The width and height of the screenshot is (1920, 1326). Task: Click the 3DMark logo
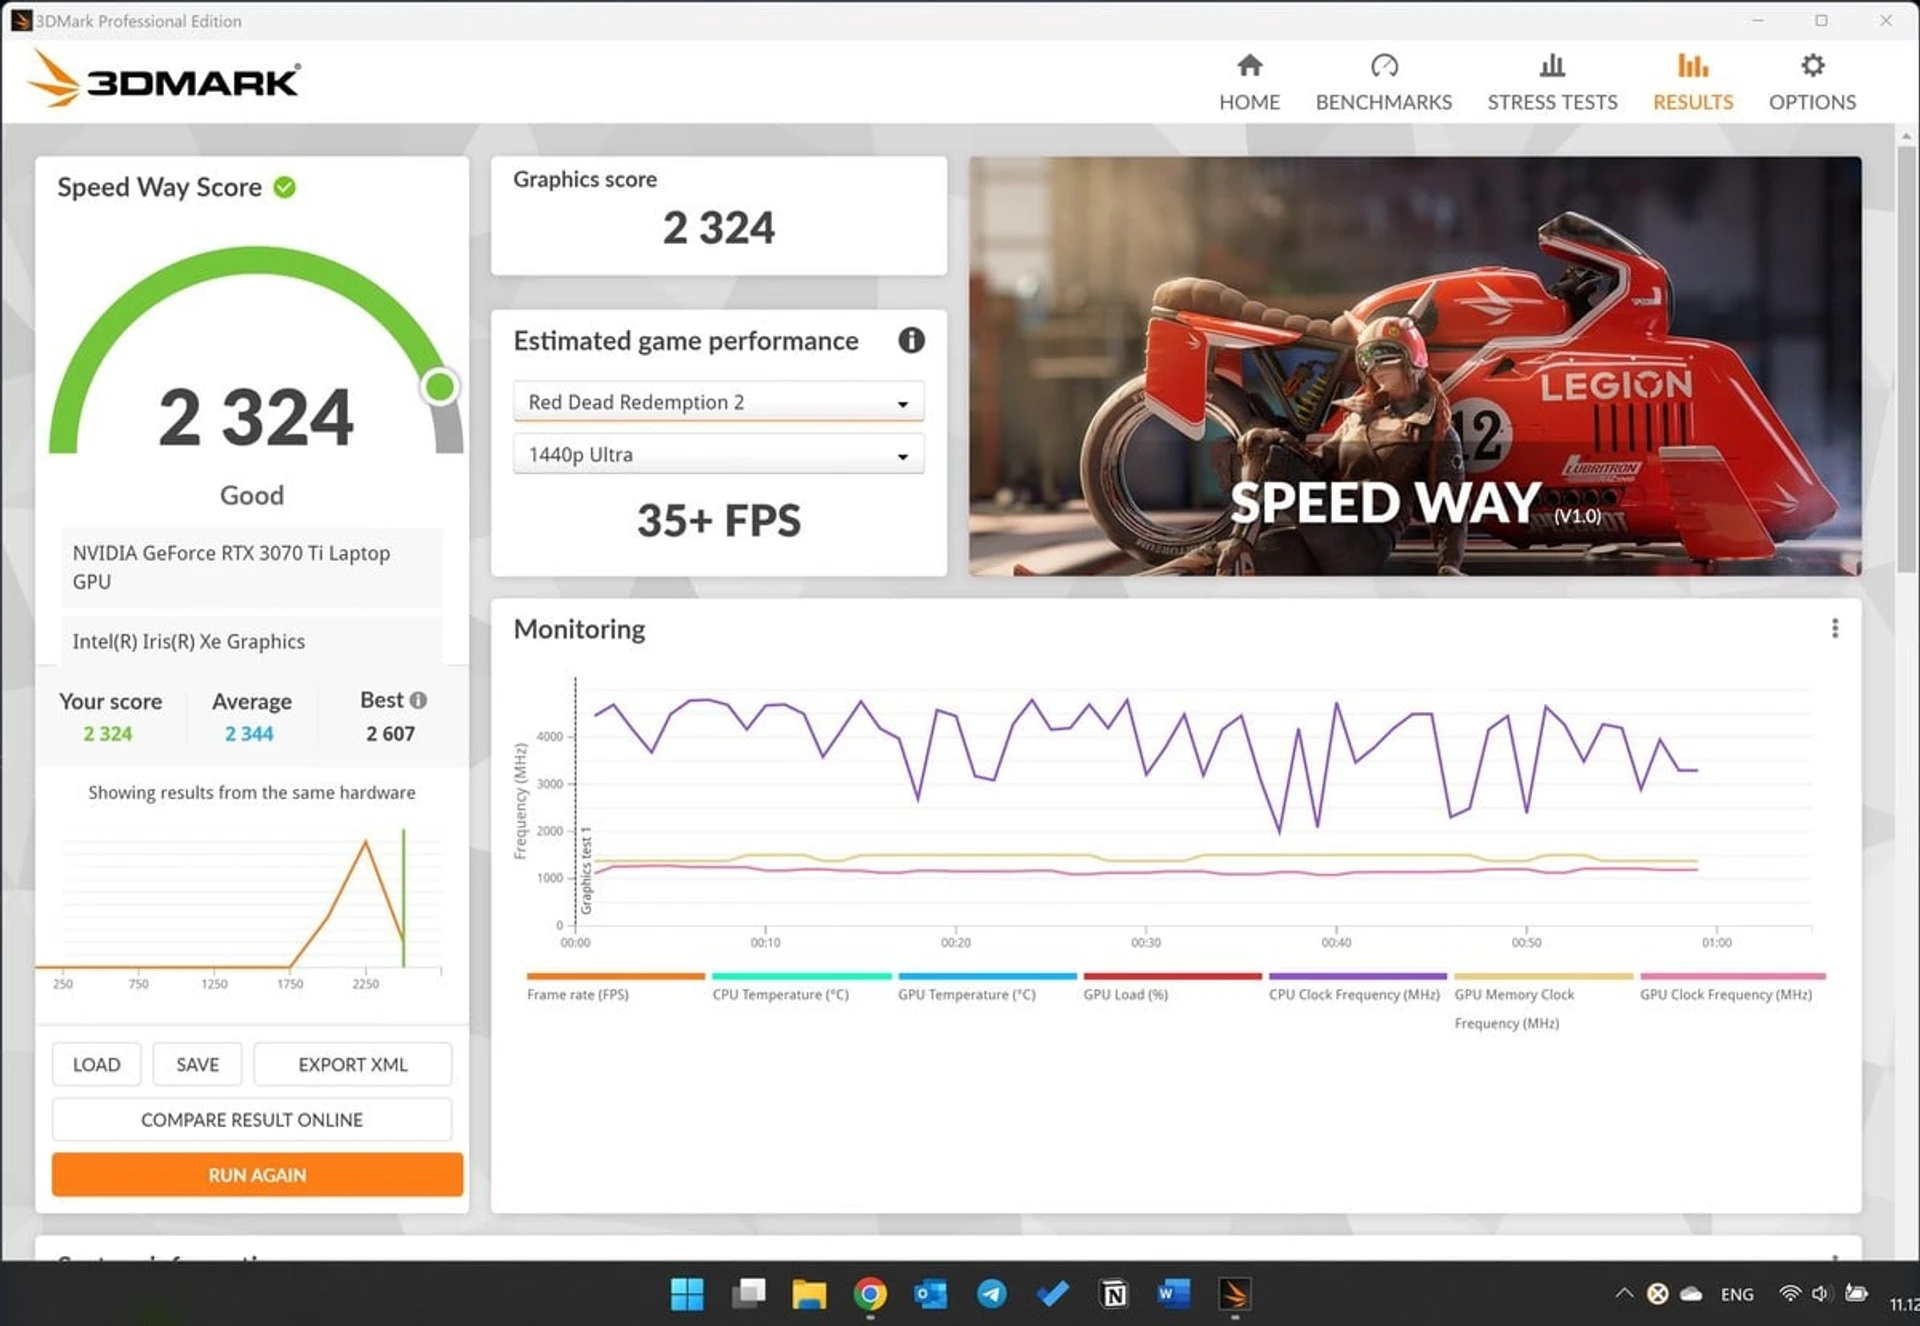point(164,79)
